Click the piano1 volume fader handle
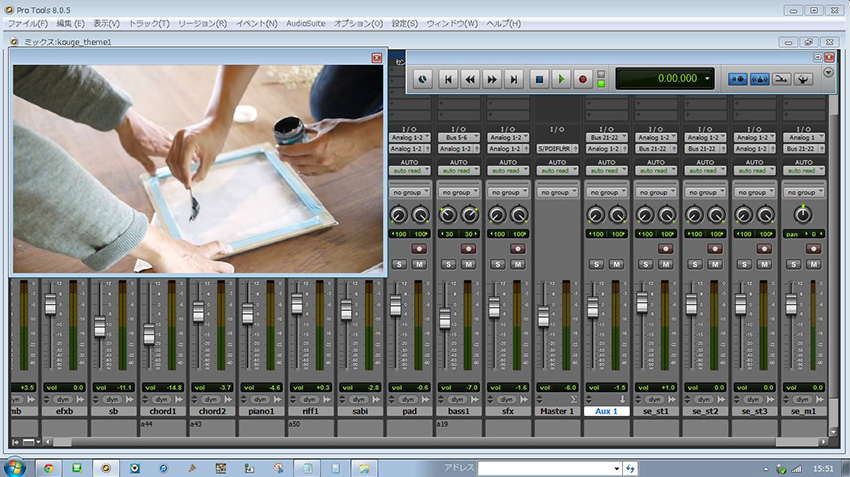The image size is (850, 477). (x=246, y=314)
